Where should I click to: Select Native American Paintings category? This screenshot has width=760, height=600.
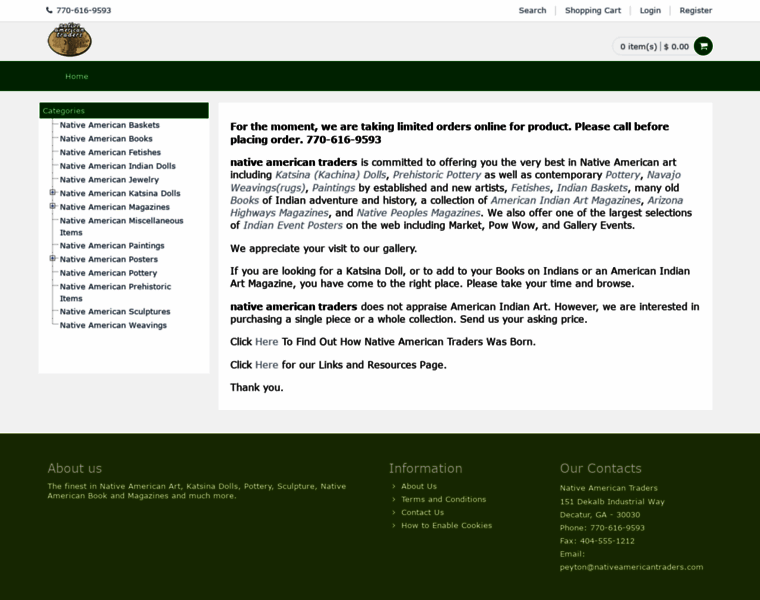click(112, 246)
